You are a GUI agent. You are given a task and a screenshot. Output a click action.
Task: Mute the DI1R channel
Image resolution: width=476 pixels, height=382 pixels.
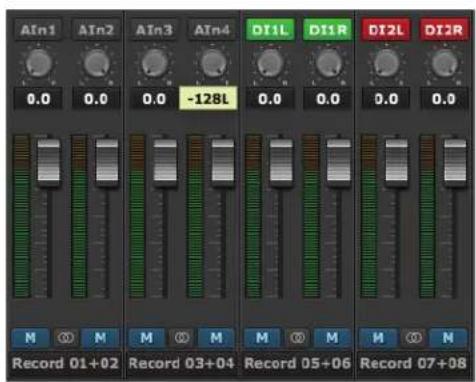[332, 338]
